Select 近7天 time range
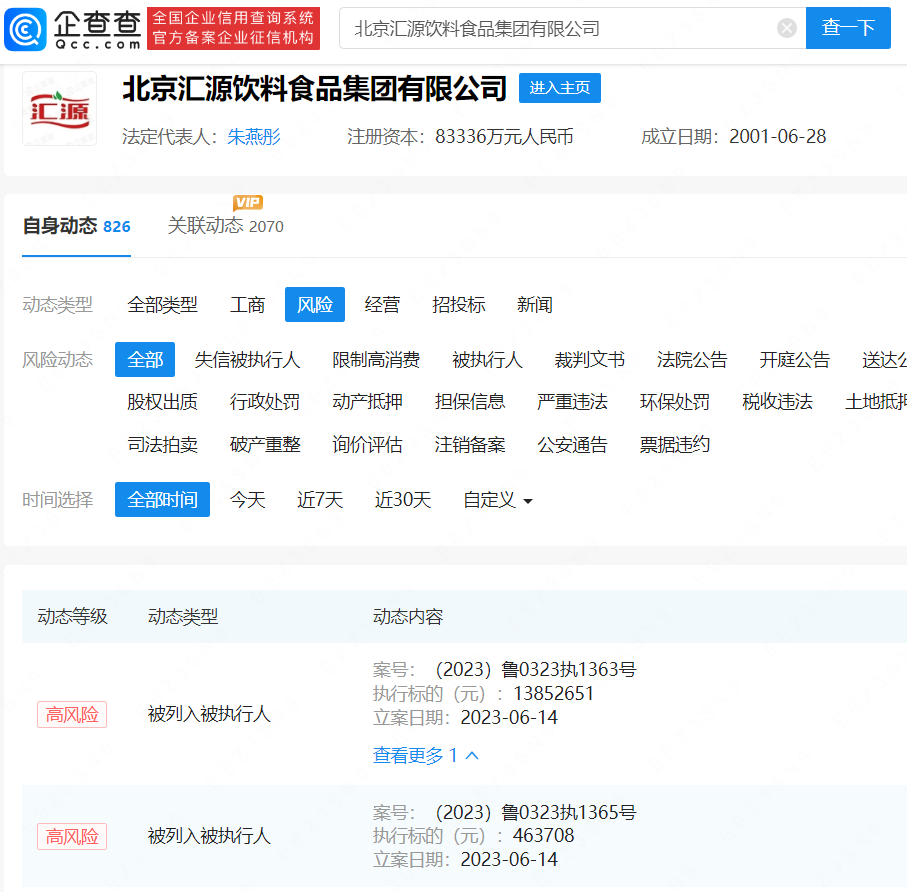The height and width of the screenshot is (892, 907). click(x=320, y=499)
